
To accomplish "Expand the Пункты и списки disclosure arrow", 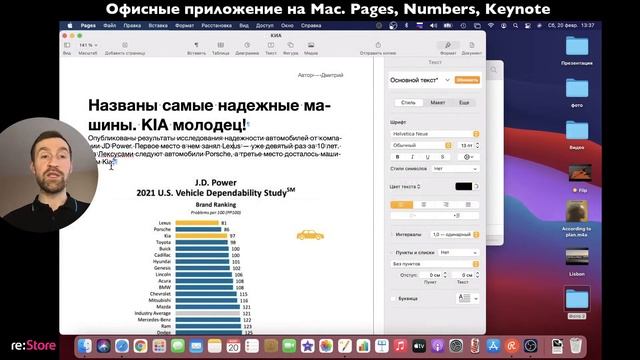I will tap(393, 253).
